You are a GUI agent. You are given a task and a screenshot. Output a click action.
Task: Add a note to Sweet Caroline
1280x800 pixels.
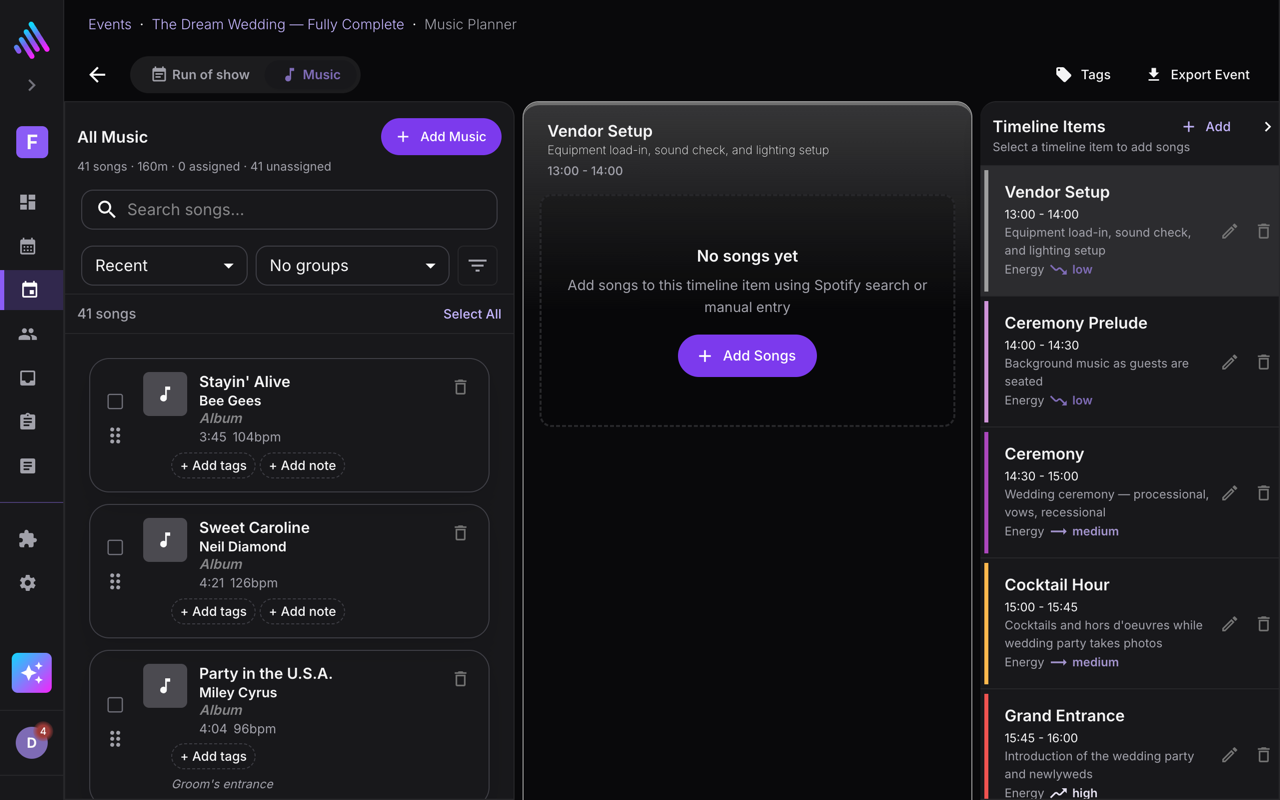302,612
